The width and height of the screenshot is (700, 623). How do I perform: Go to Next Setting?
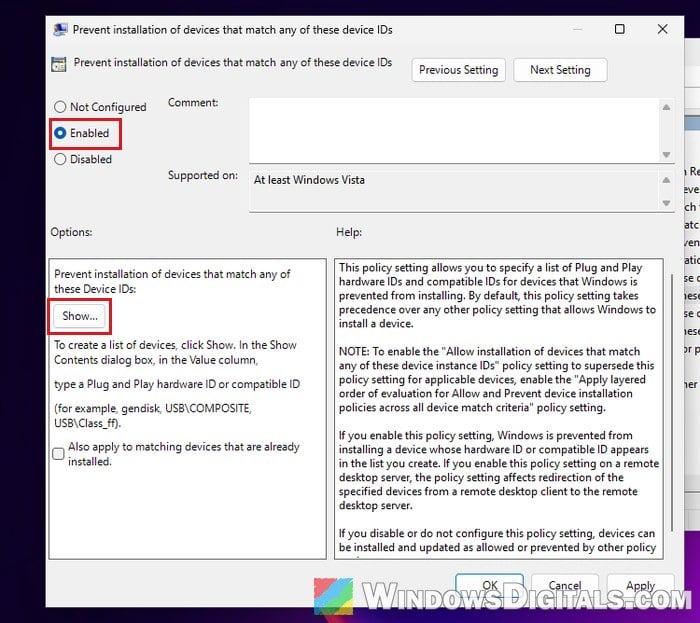[x=560, y=70]
